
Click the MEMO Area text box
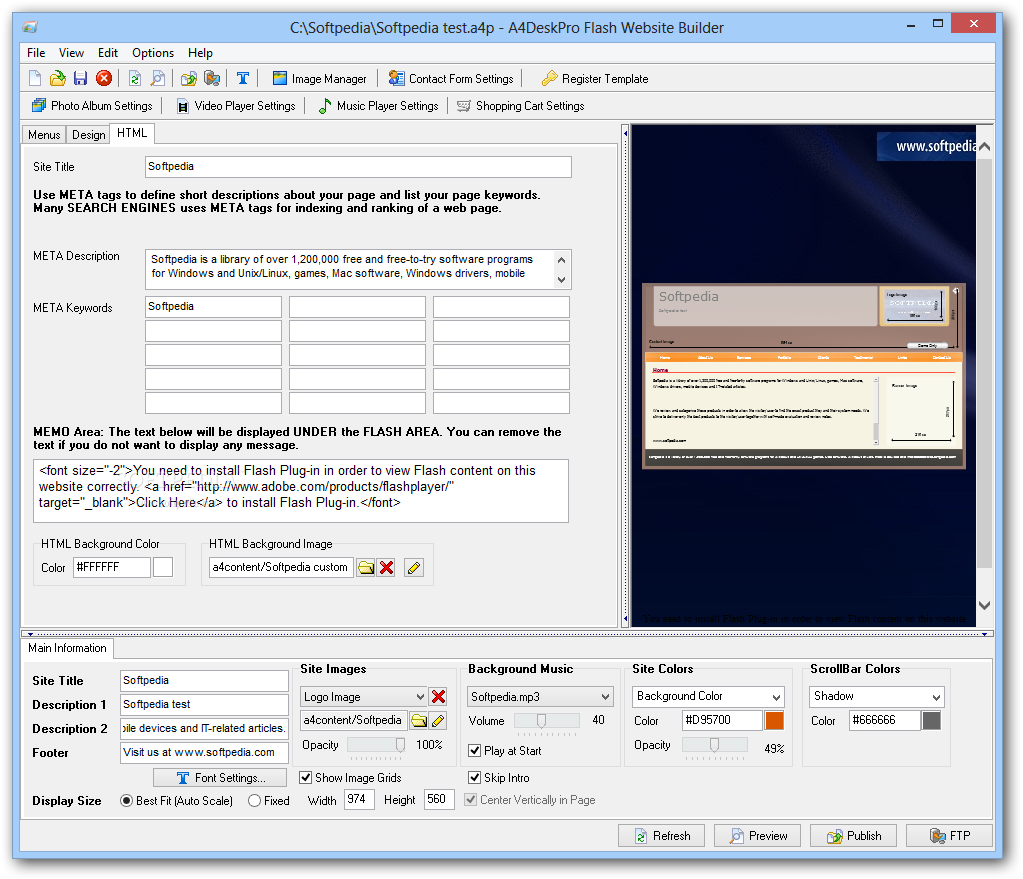[301, 491]
